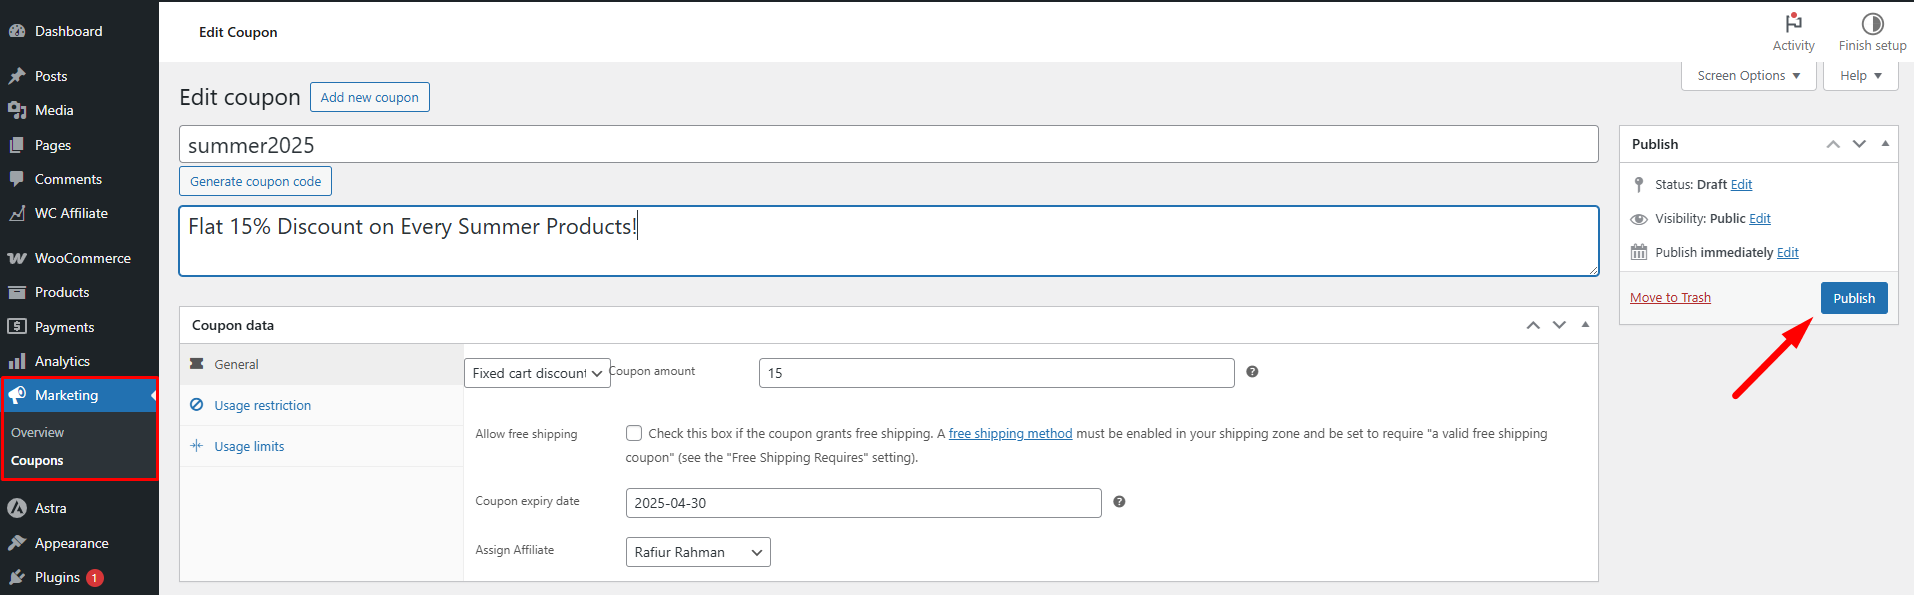
Task: Switch to Usage limits tab
Action: pos(322,446)
